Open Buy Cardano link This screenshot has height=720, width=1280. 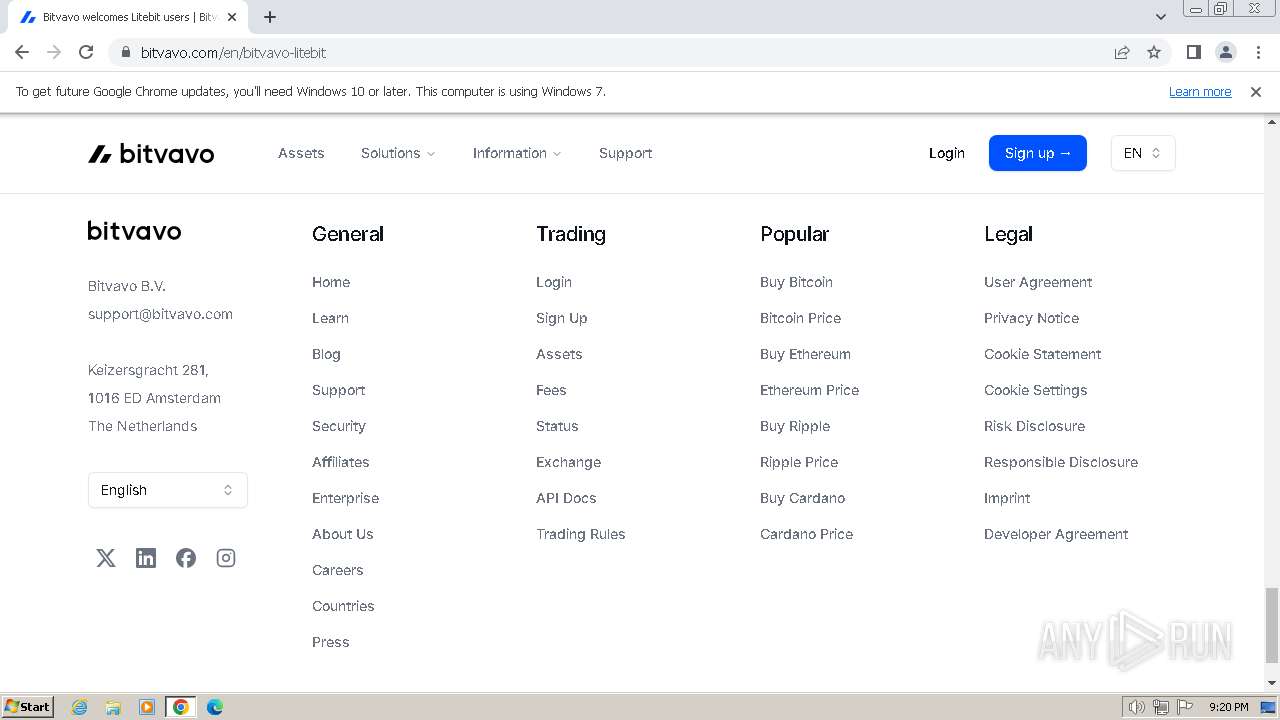click(803, 498)
